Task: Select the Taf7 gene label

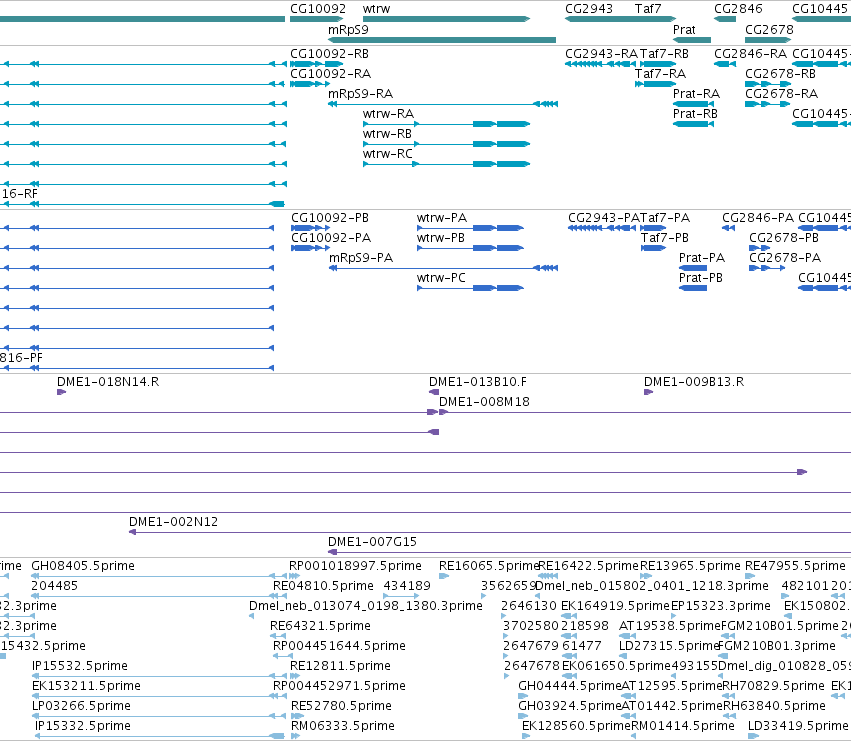Action: tap(647, 9)
